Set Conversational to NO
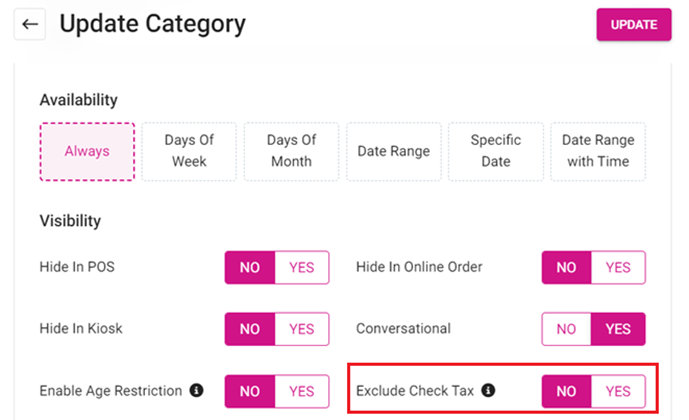This screenshot has width=689, height=420. pos(567,329)
